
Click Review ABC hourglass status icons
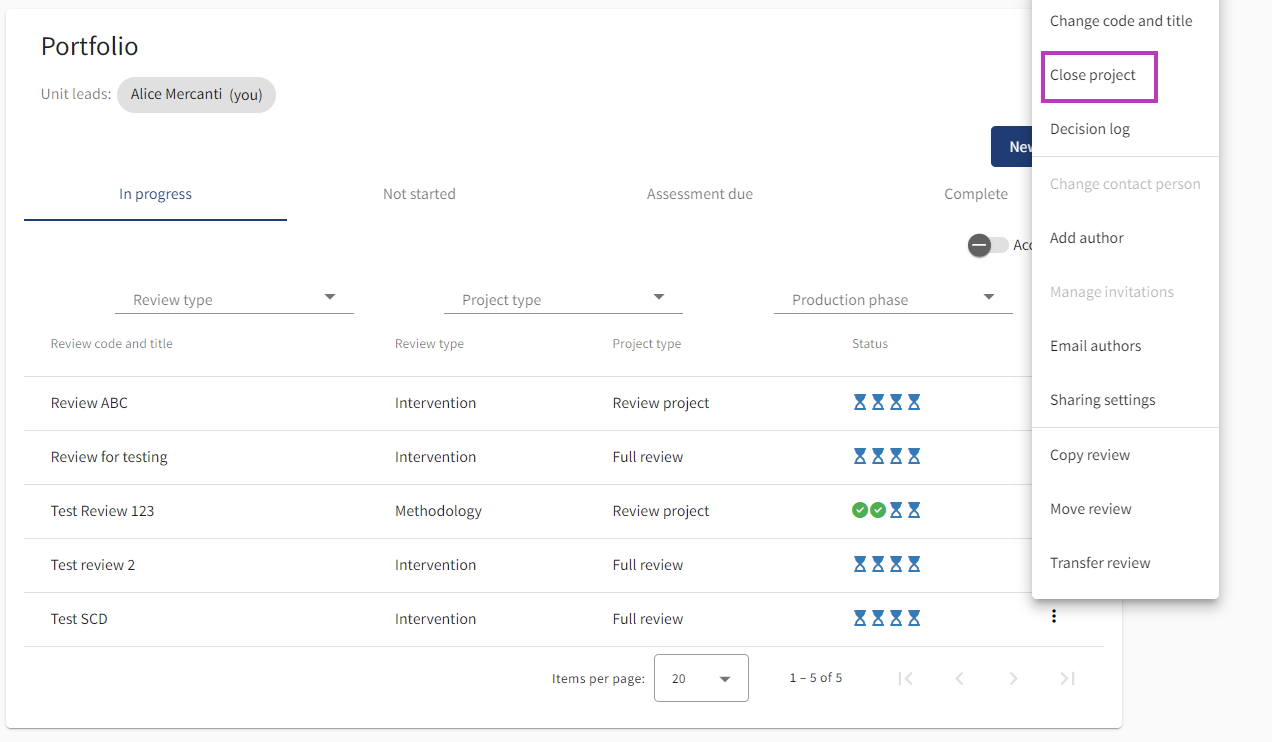(886, 403)
